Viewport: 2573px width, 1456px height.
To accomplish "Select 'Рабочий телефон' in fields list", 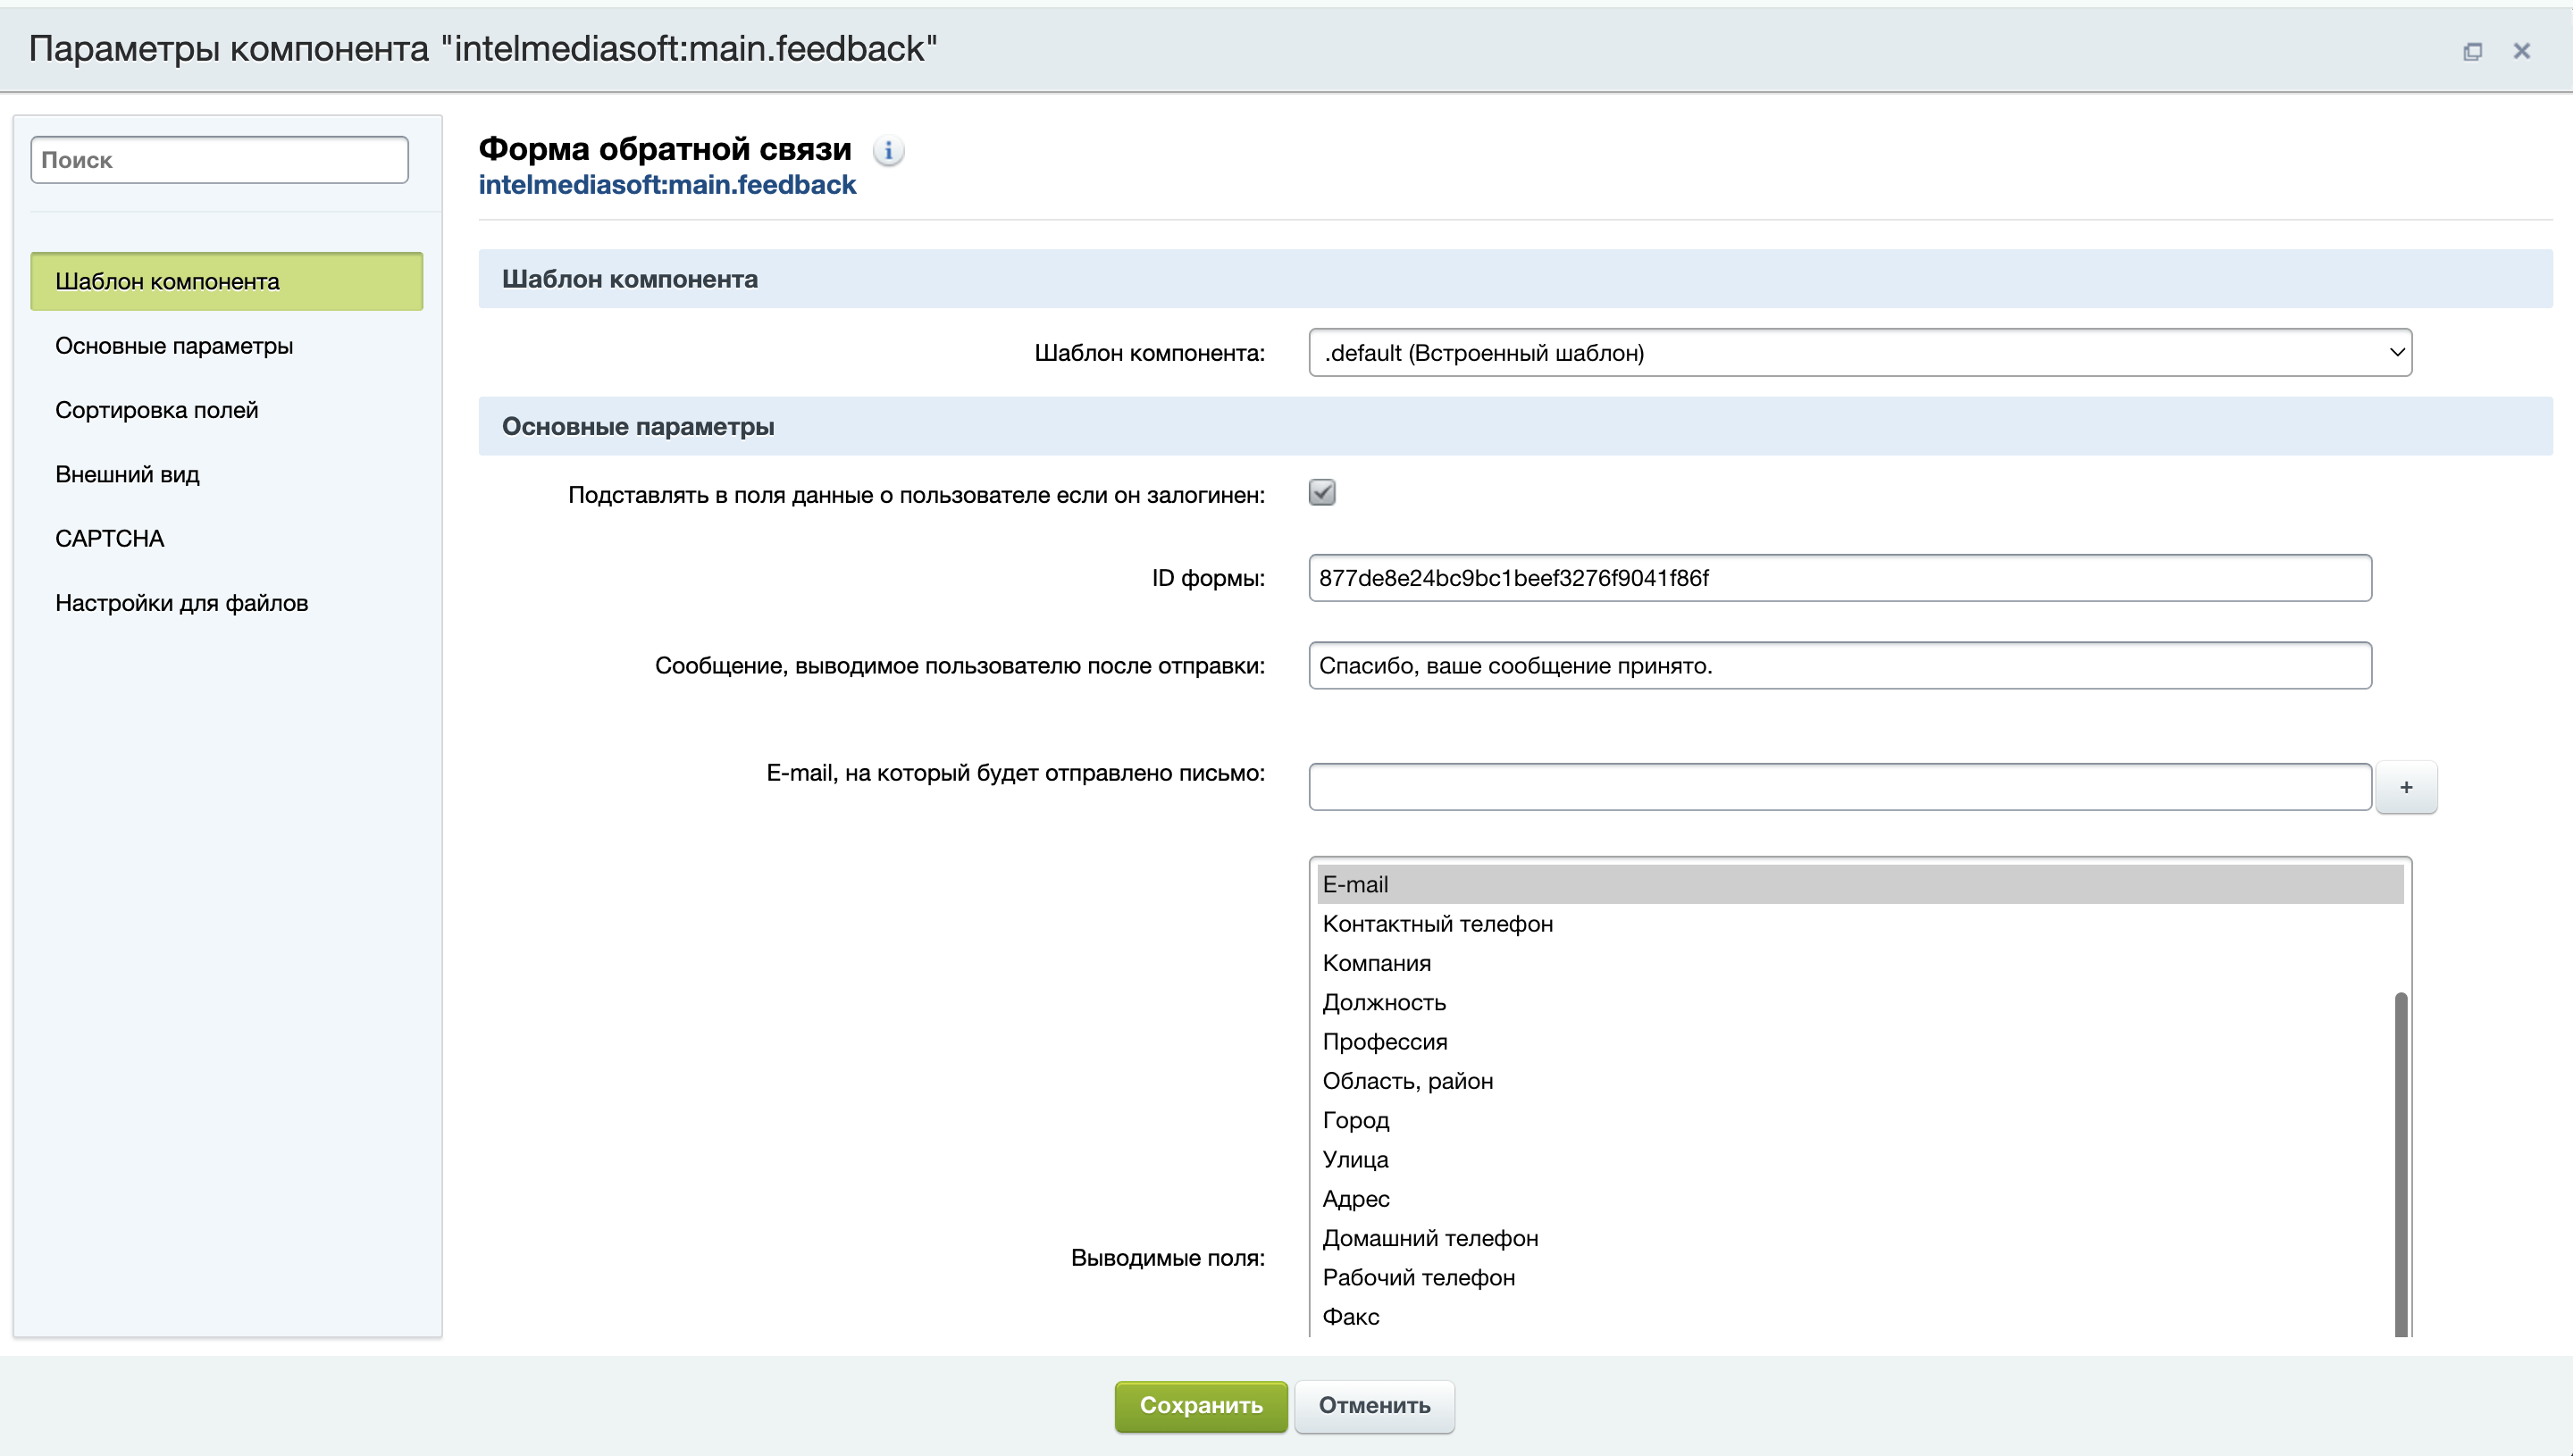I will click(1860, 1277).
